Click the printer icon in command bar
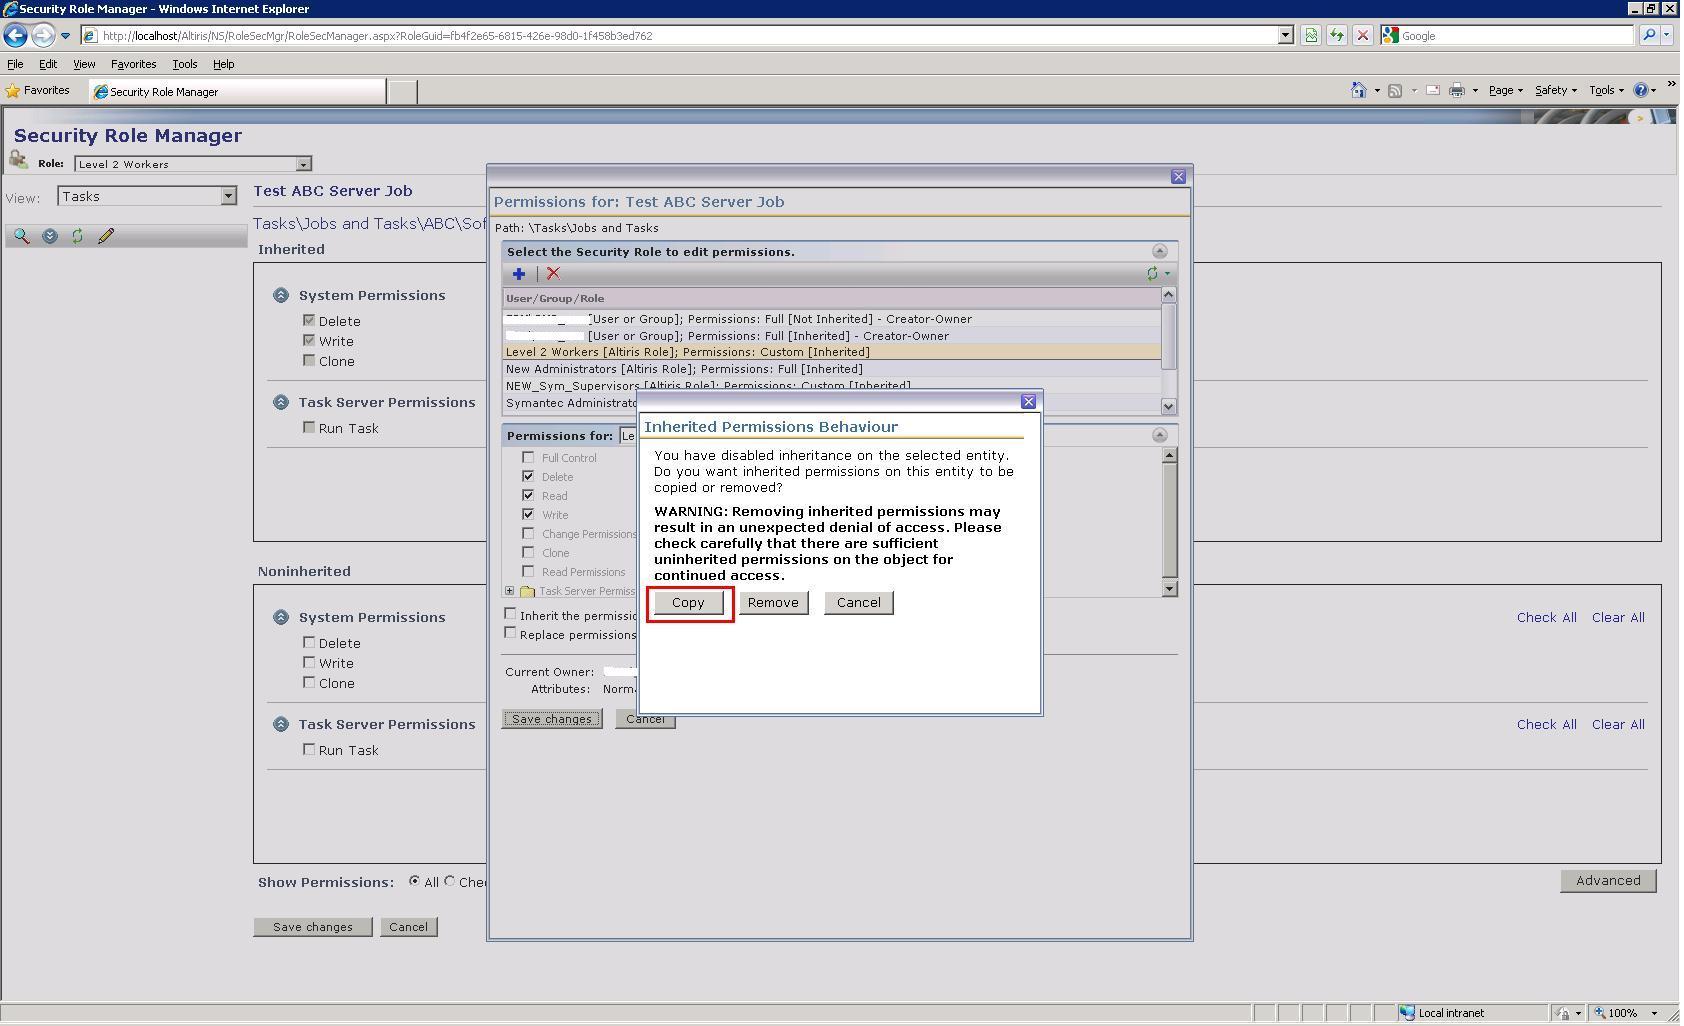 1456,90
